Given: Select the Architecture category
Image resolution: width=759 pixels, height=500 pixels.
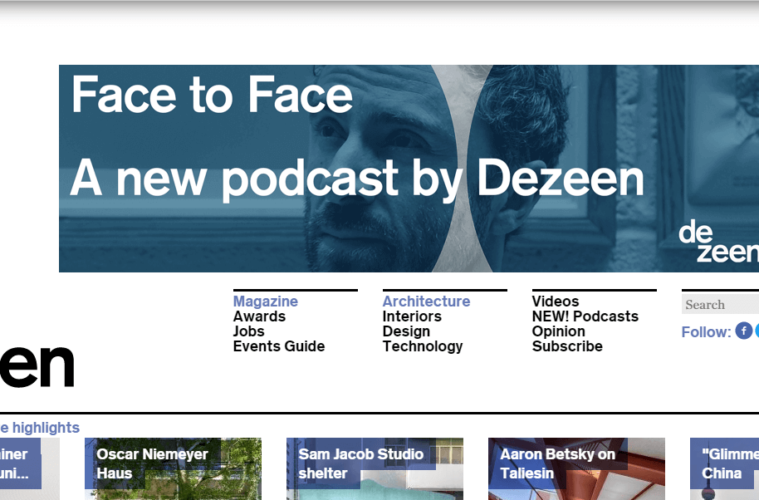Looking at the screenshot, I should pyautogui.click(x=426, y=301).
